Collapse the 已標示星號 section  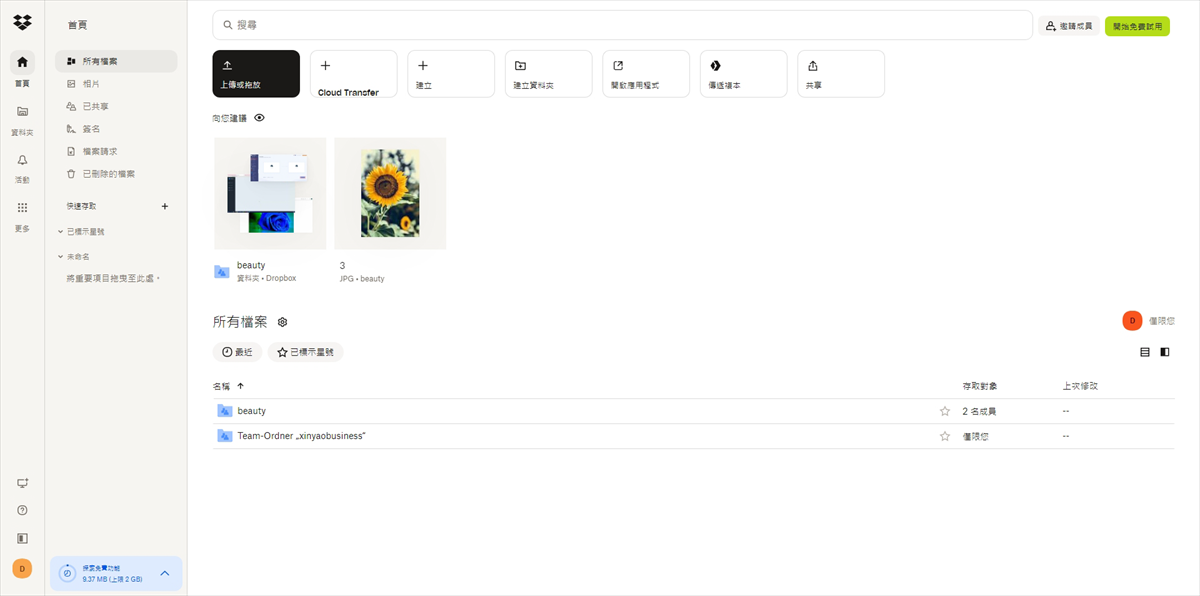click(x=60, y=231)
